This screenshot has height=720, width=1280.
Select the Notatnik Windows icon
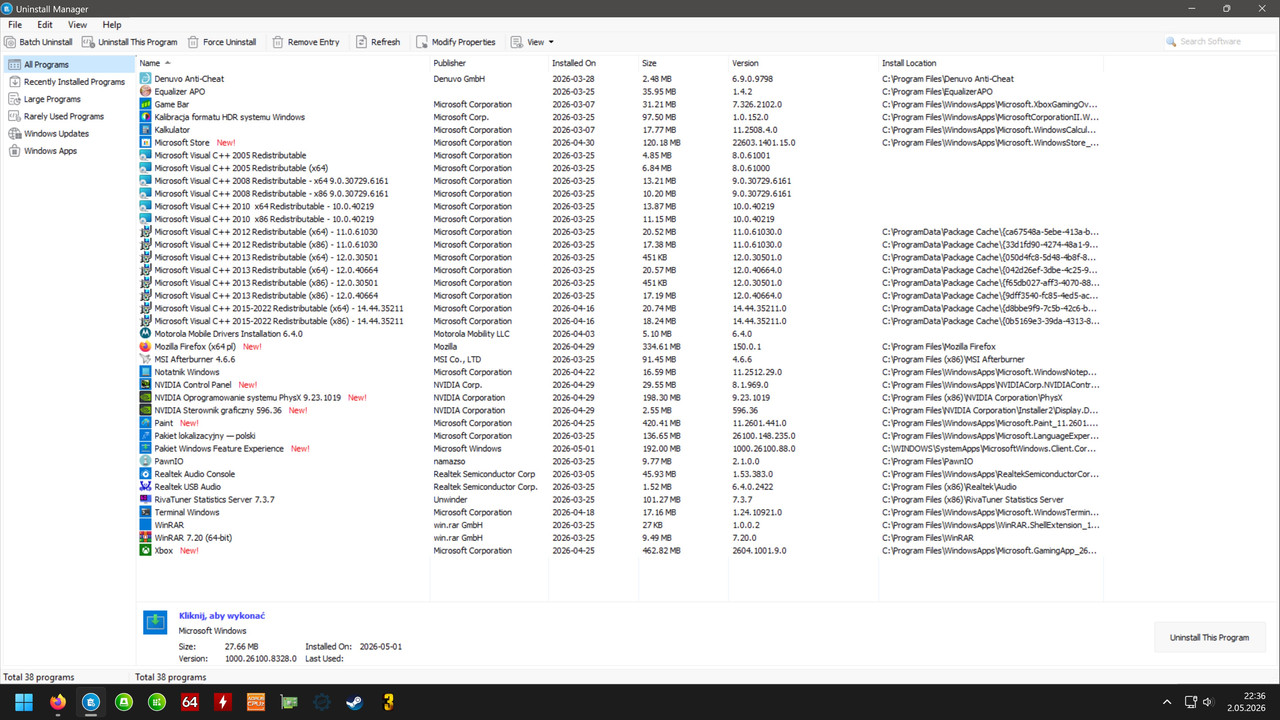[x=146, y=372]
